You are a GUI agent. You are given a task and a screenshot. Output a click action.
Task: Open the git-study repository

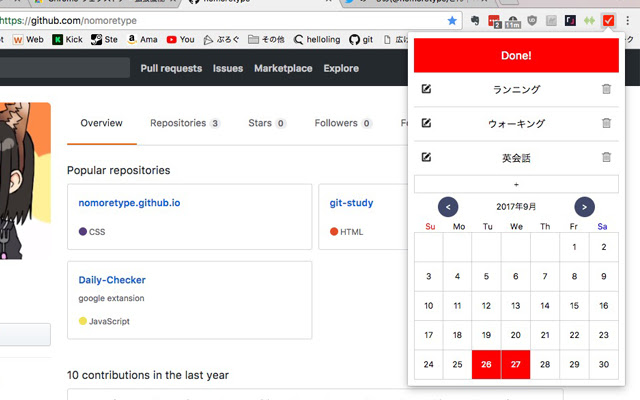(x=351, y=203)
